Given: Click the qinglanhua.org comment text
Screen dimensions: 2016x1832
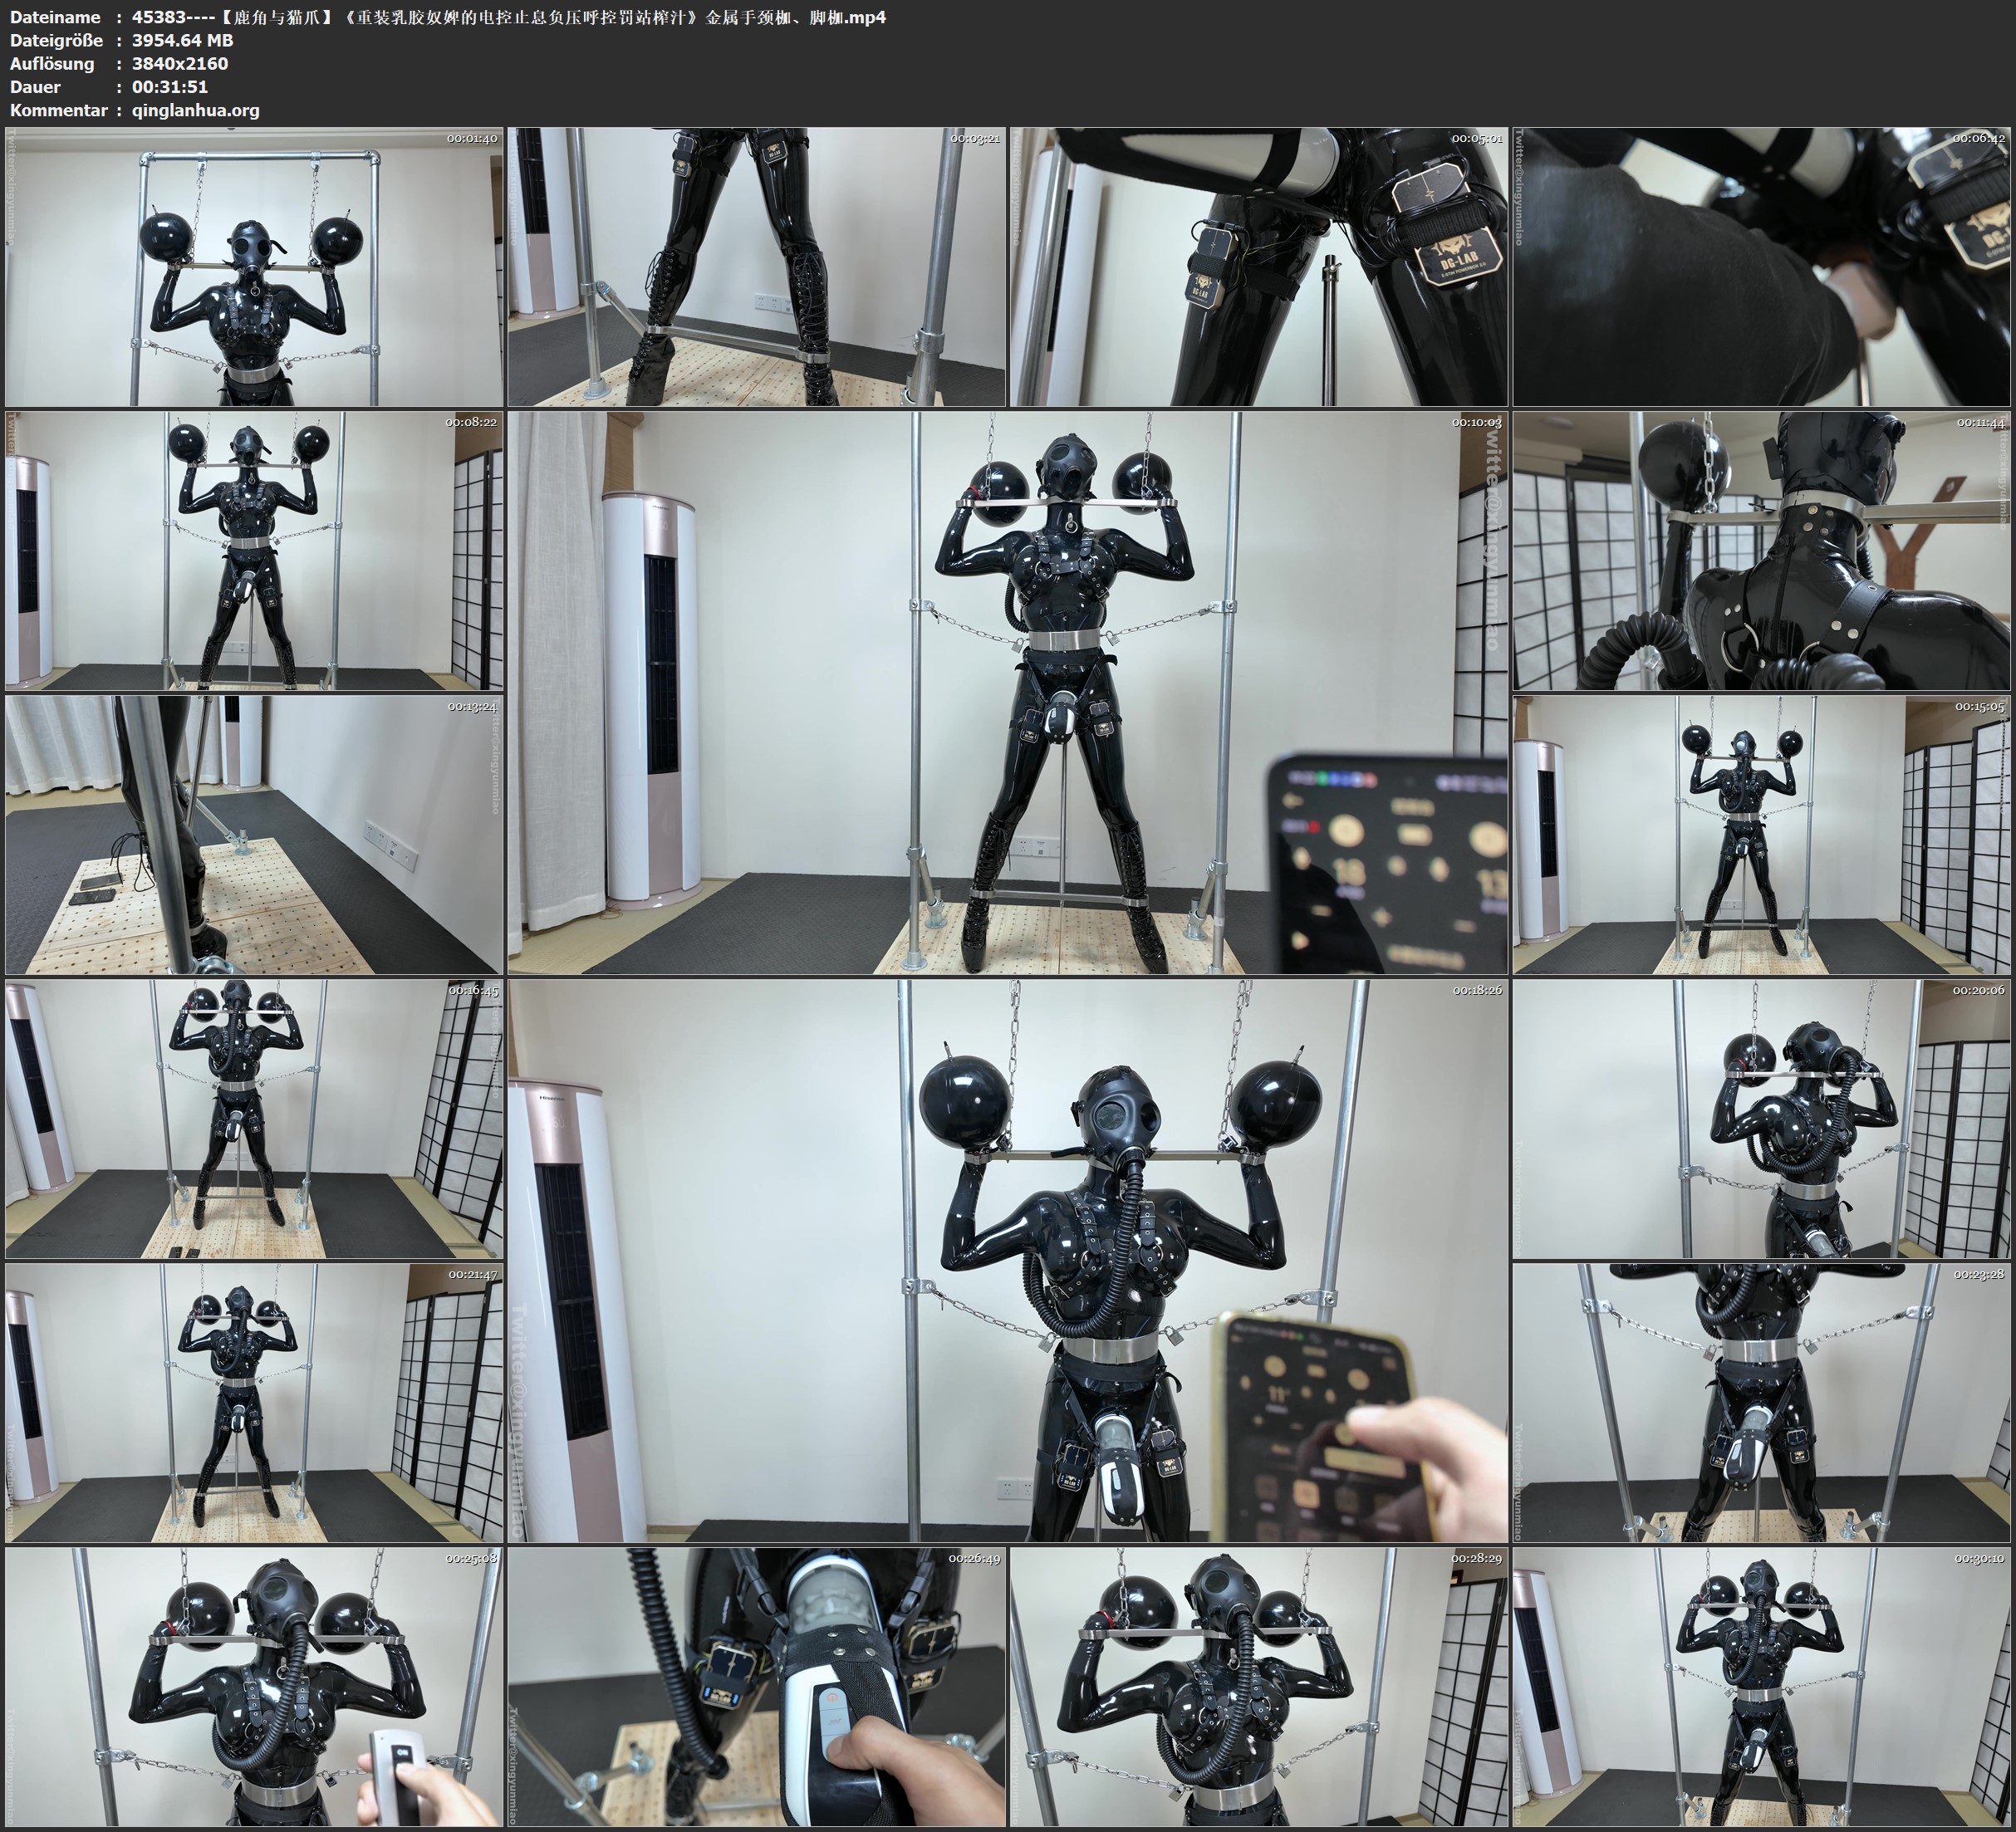Looking at the screenshot, I should point(195,110).
